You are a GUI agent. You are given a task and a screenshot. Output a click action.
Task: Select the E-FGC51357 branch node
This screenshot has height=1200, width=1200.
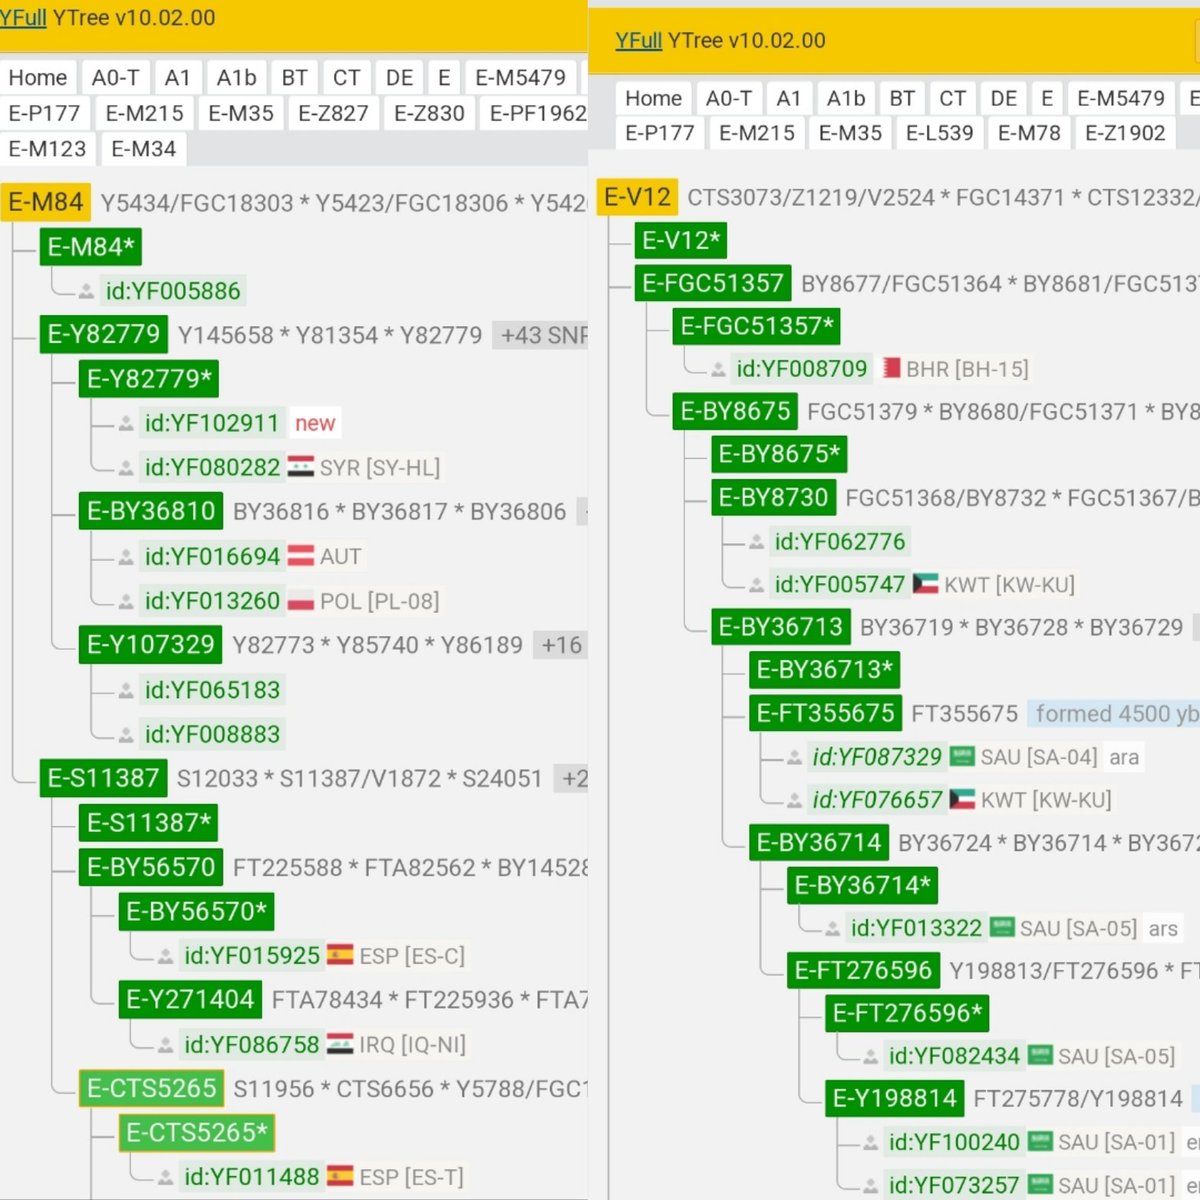click(x=712, y=283)
